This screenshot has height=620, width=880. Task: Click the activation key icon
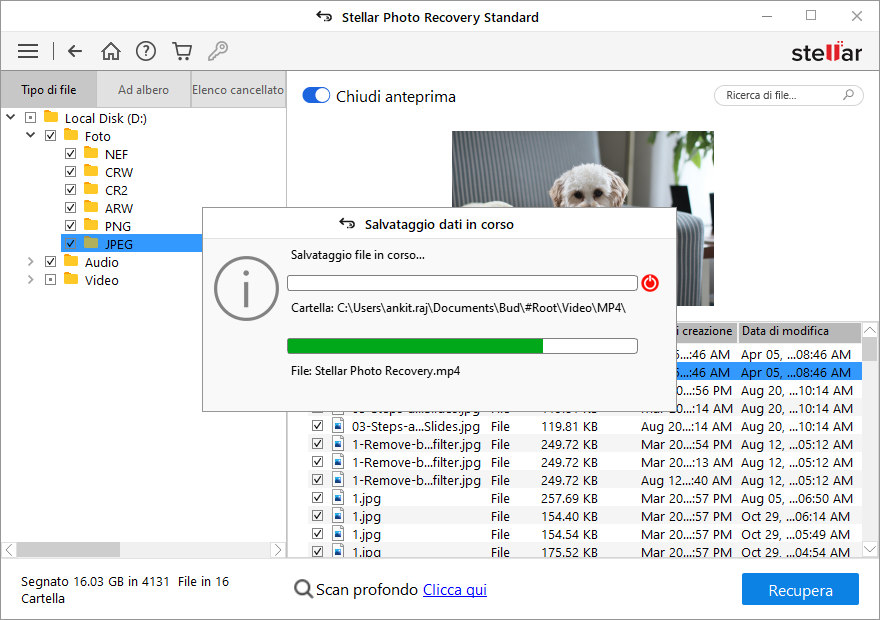[x=217, y=51]
